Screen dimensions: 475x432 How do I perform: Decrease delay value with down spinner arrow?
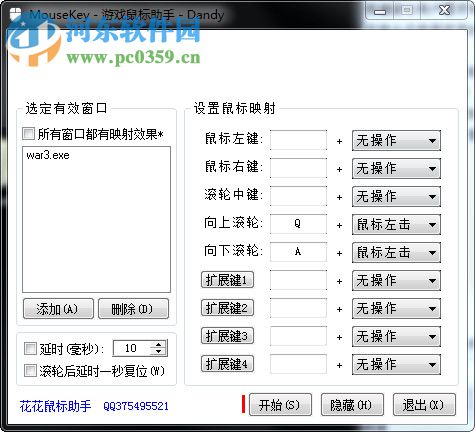(159, 352)
